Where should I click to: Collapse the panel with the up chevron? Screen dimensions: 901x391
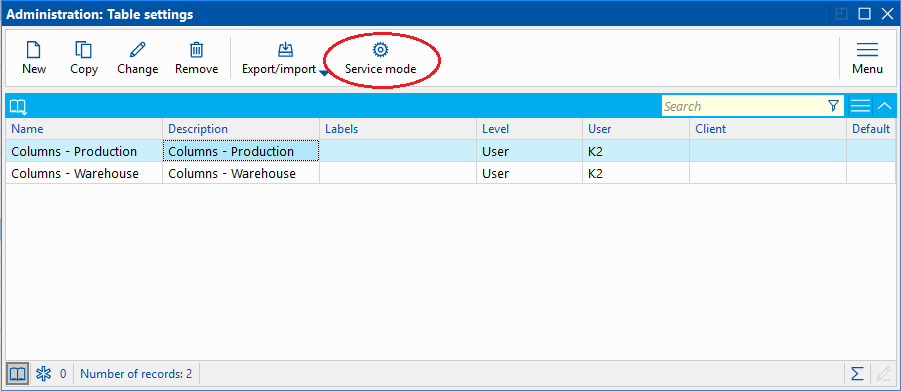[x=885, y=106]
